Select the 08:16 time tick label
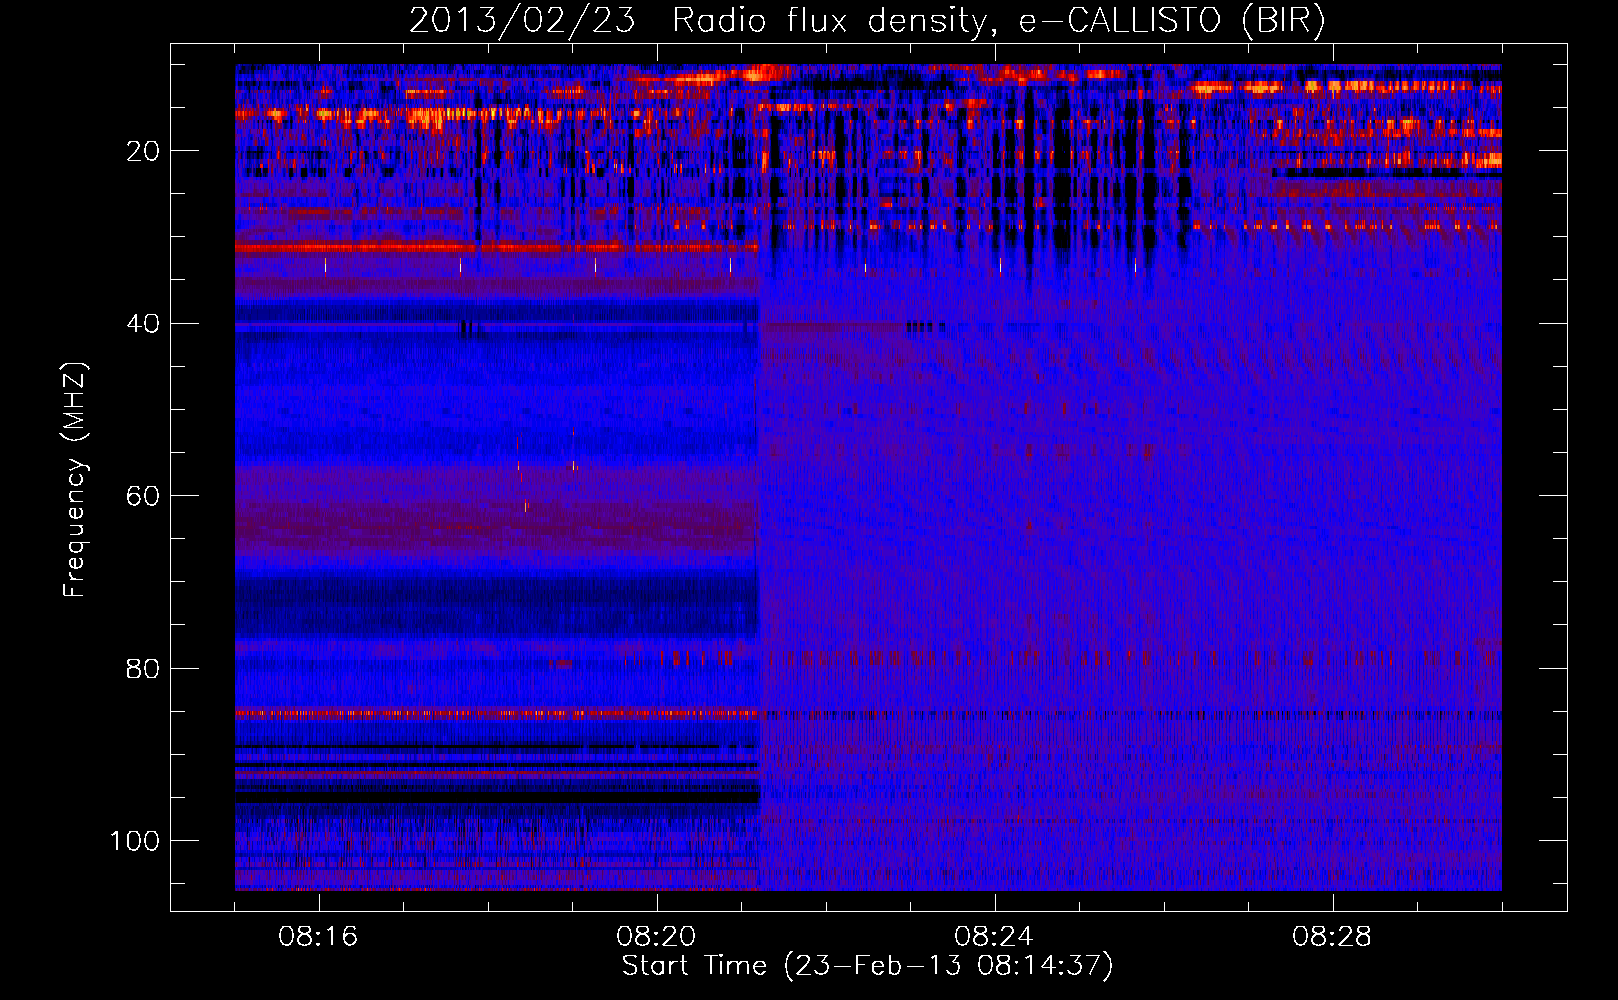This screenshot has width=1618, height=1000. pos(318,937)
